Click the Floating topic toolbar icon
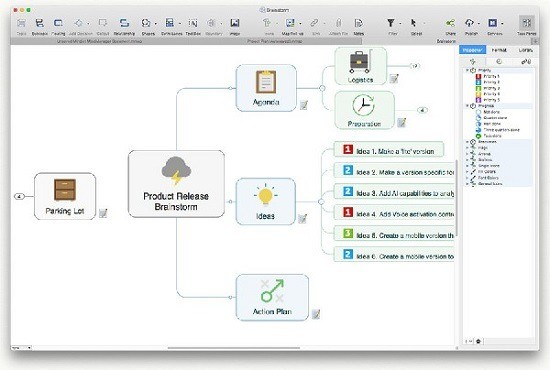Image resolution: width=550 pixels, height=370 pixels. click(x=58, y=26)
